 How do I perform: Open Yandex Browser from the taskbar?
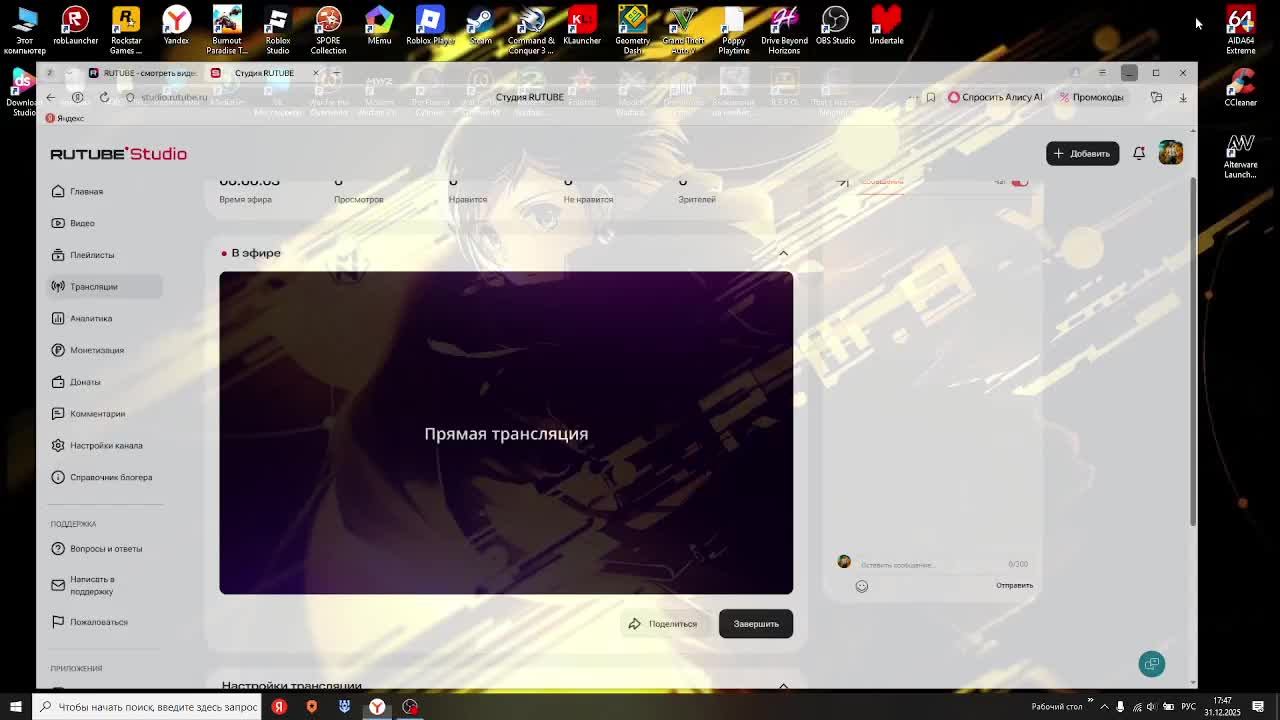377,706
